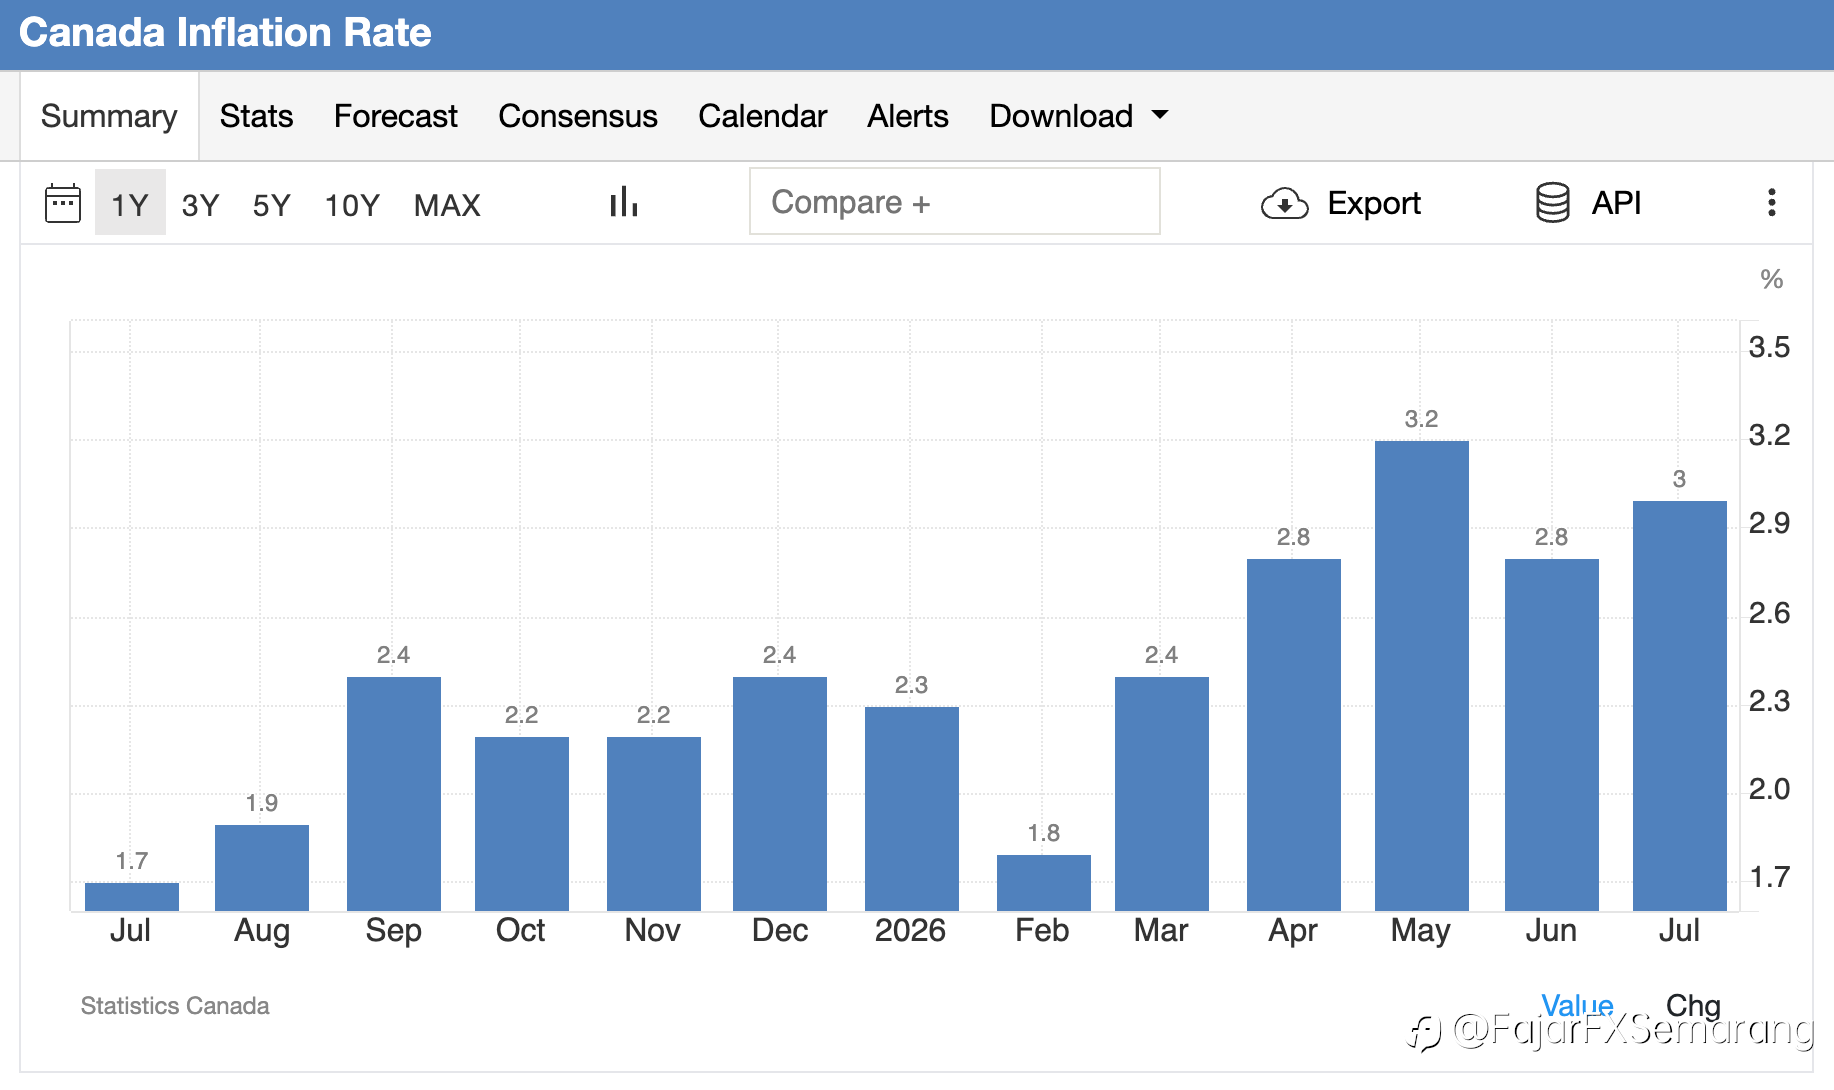Screen dimensions: 1834x1090
Task: Select the 1Y time range
Action: click(130, 204)
